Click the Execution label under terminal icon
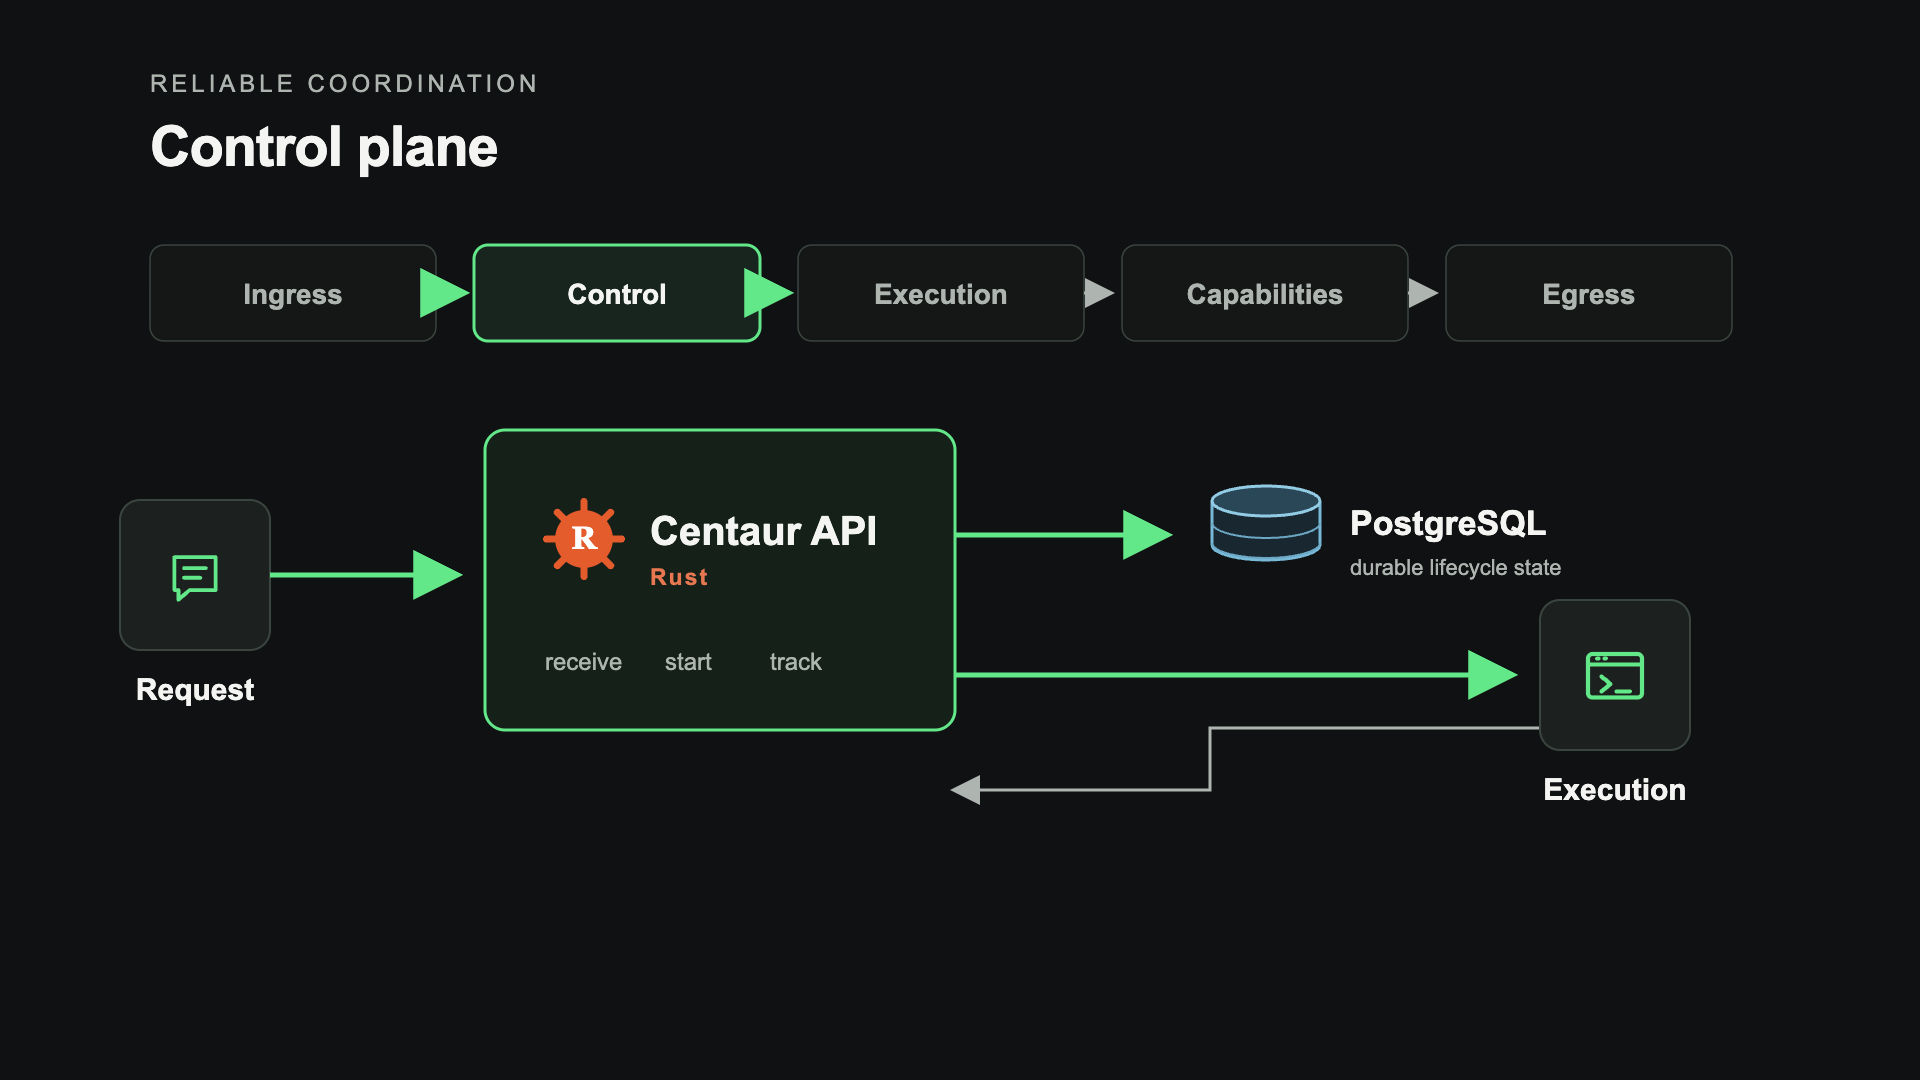Screen dimensions: 1920x1080 pyautogui.click(x=1614, y=790)
